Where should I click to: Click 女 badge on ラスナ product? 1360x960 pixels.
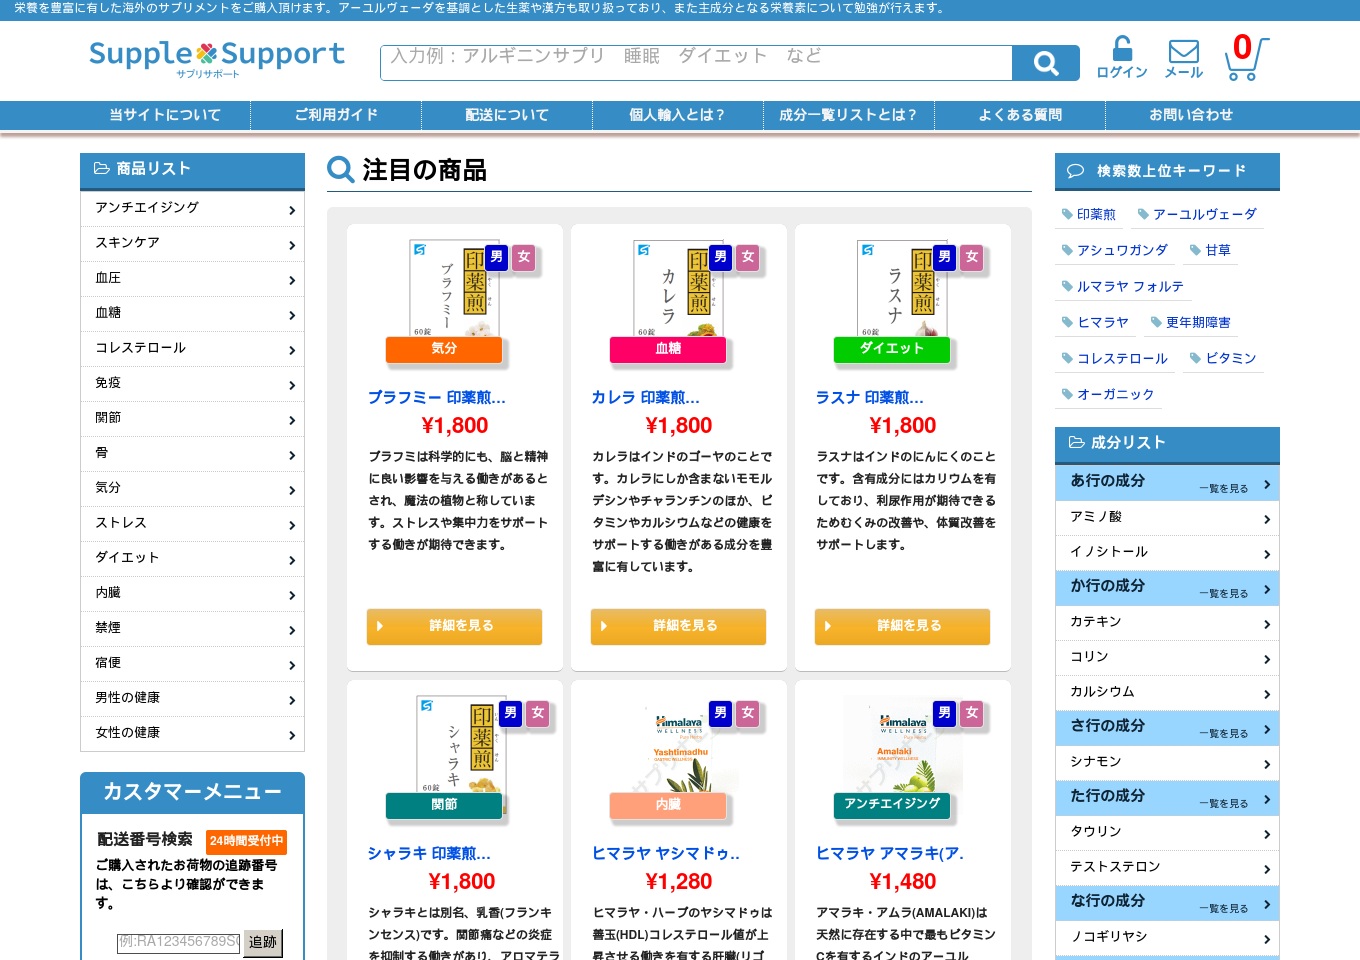click(x=972, y=257)
